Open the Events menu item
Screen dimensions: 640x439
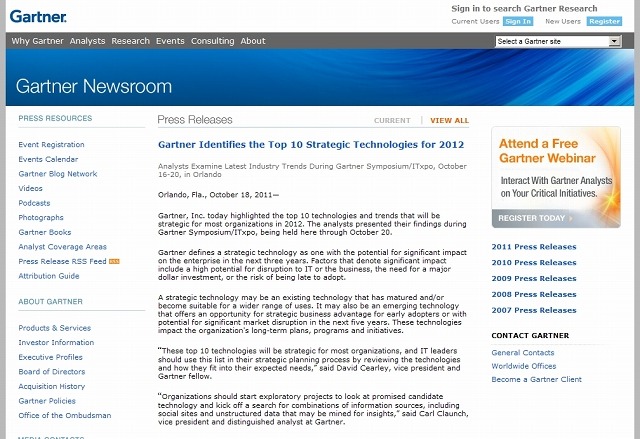coord(170,41)
